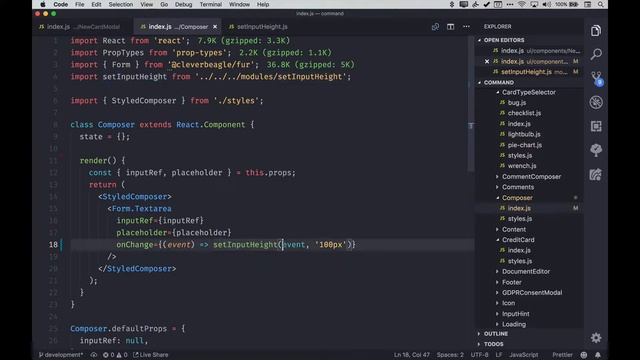Start a Live Share session
640x360 pixels.
(151, 355)
